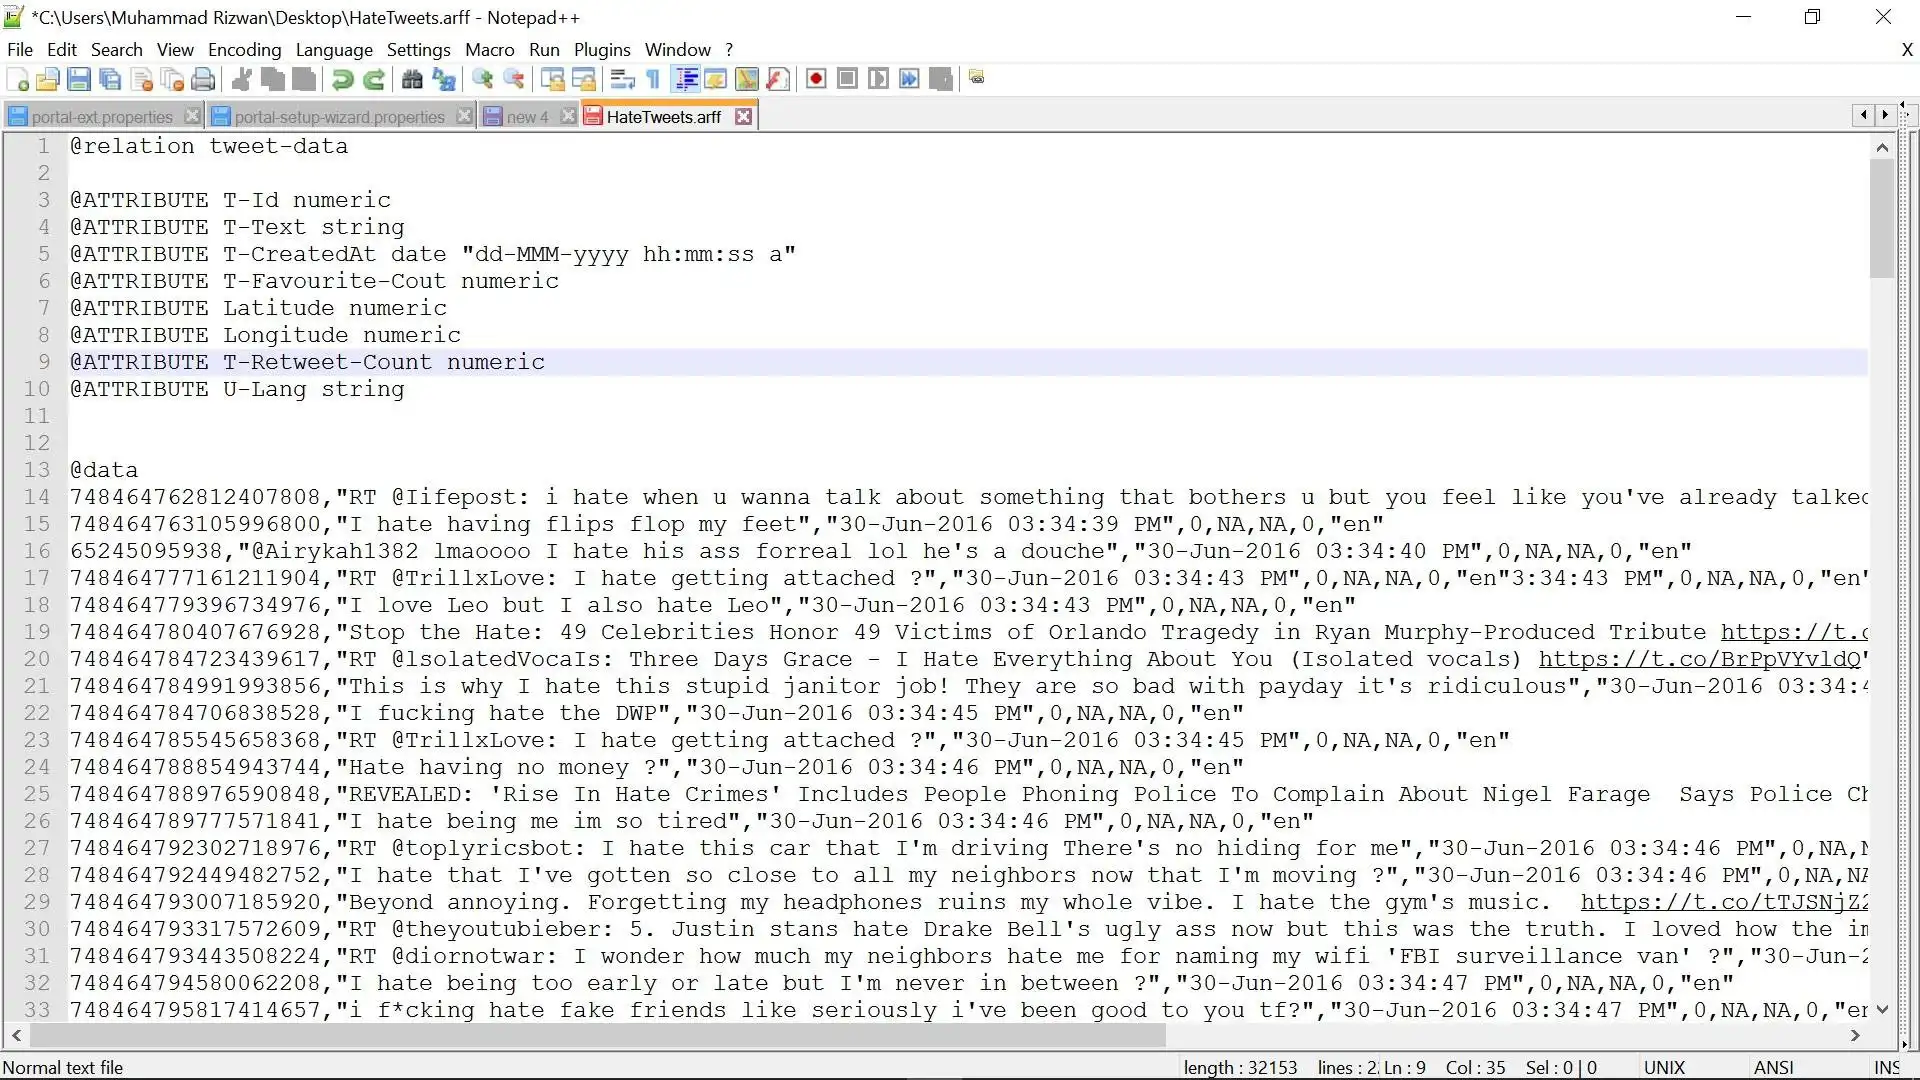Click the Run menu item
The image size is (1920, 1080).
tap(542, 49)
